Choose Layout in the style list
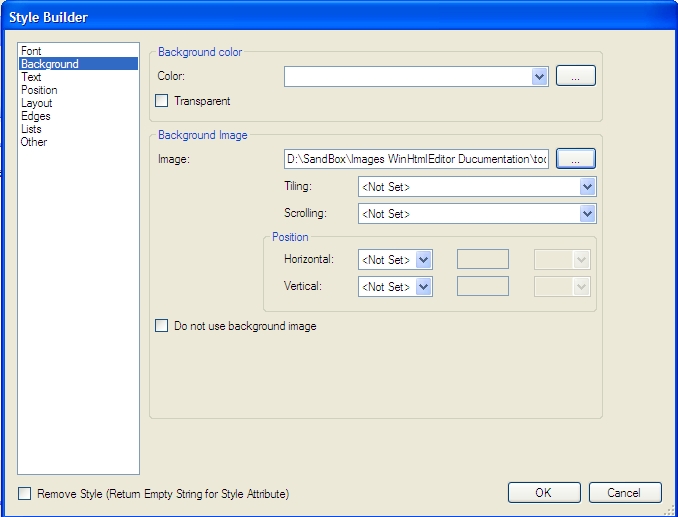Viewport: 678px width, 517px height. (36, 103)
